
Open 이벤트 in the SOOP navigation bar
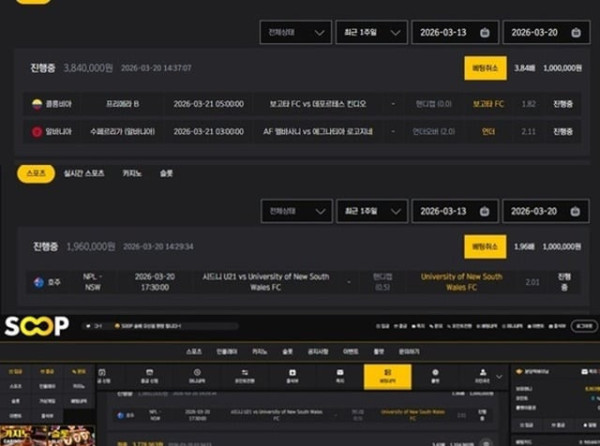point(351,352)
